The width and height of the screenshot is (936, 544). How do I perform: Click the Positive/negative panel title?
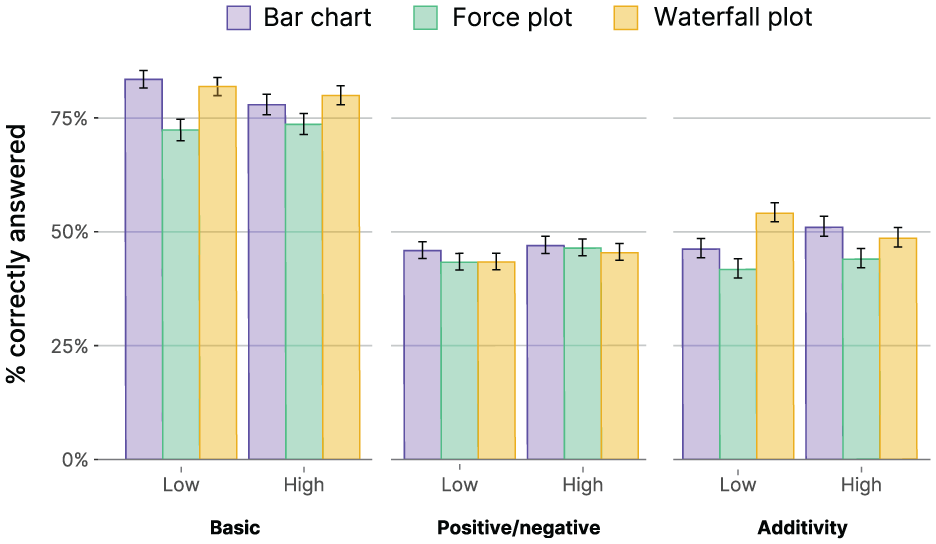point(519,528)
